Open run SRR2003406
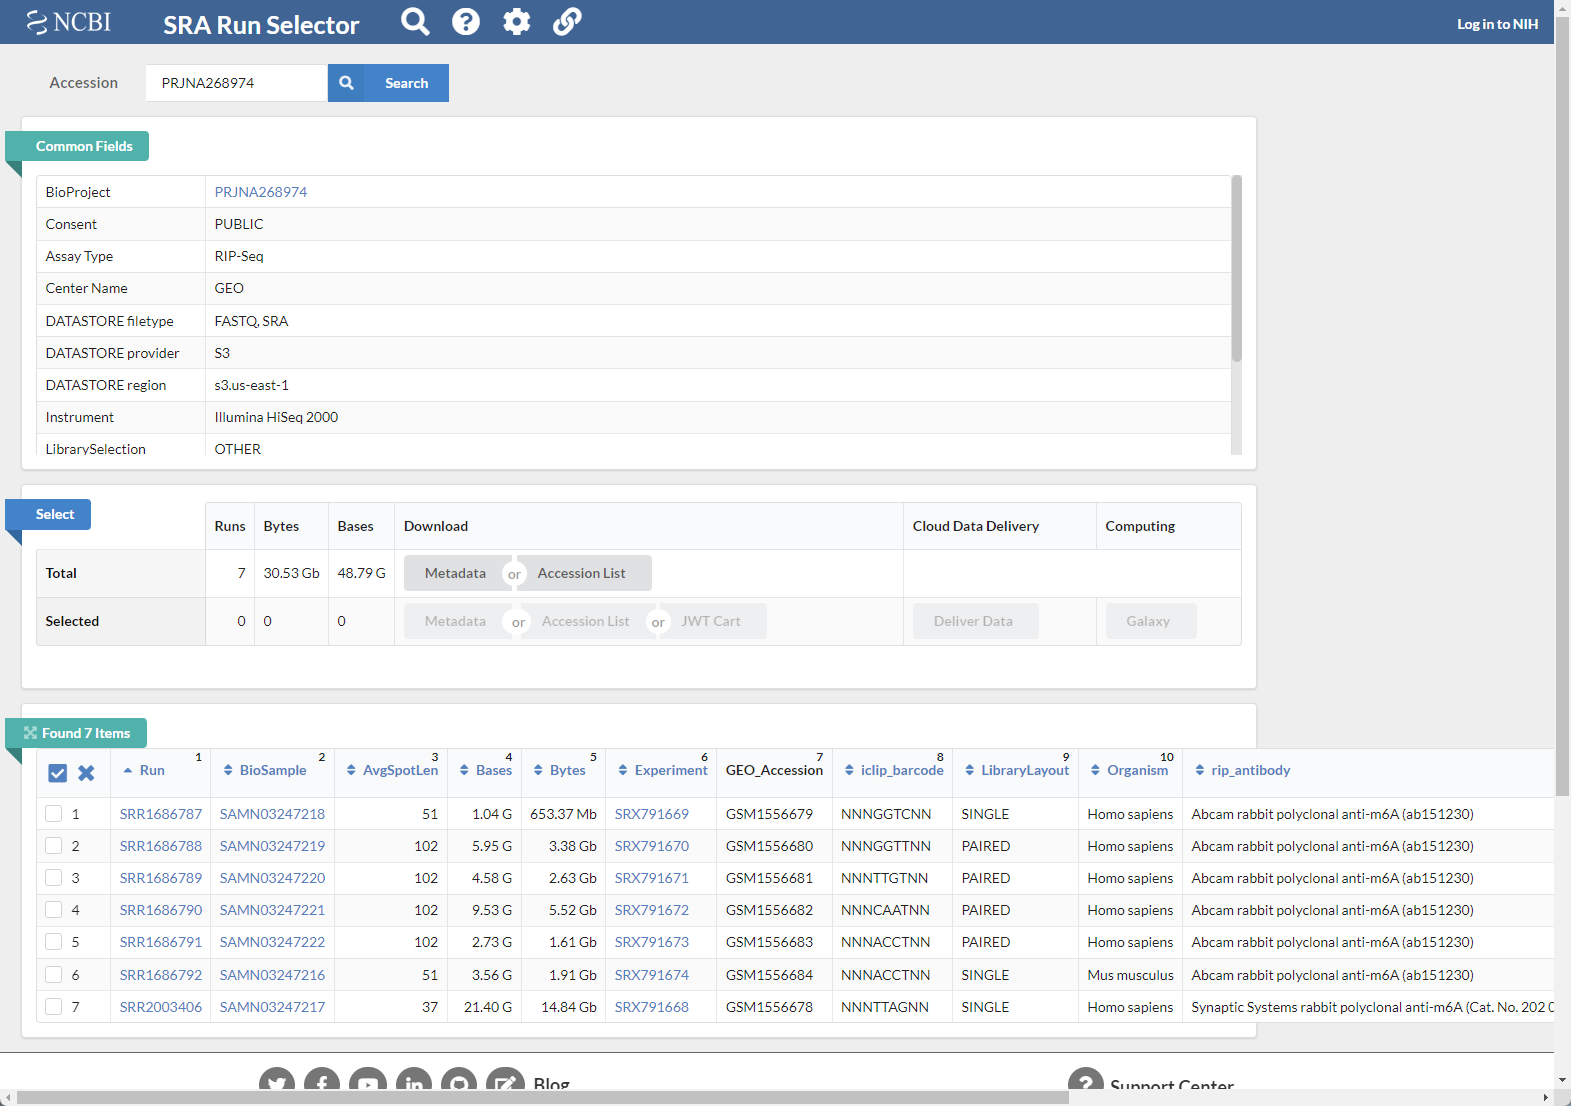Image resolution: width=1571 pixels, height=1106 pixels. point(161,1007)
